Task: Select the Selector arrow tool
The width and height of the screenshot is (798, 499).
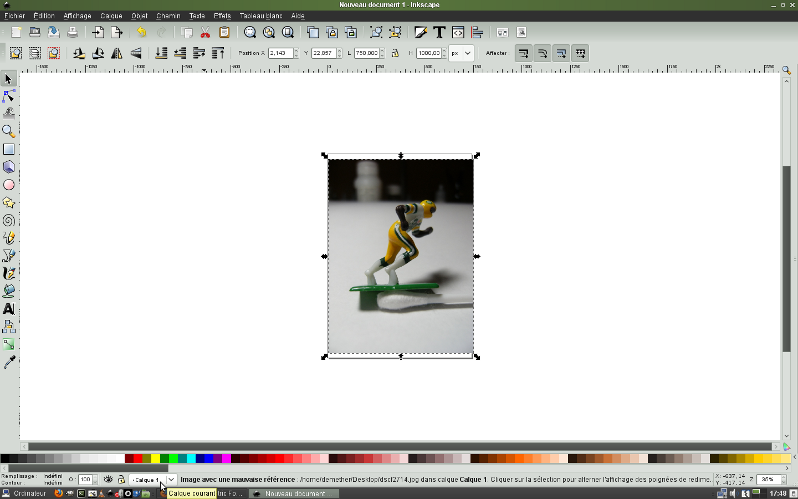Action: pyautogui.click(x=9, y=79)
